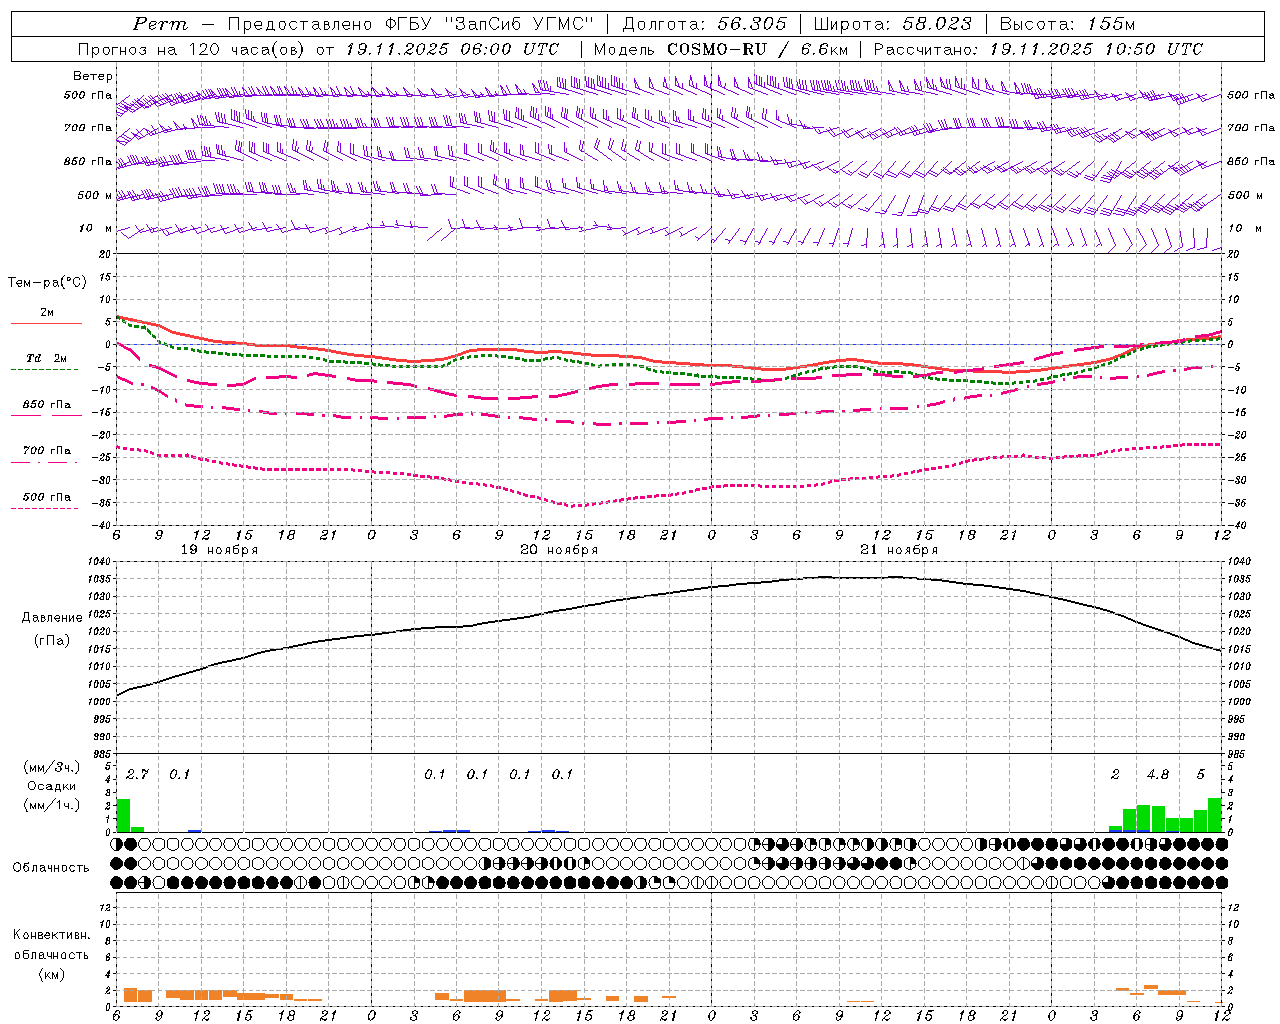This screenshot has height=1024, width=1280.
Task: Click the "21 ноября" date label
Action: [x=899, y=550]
